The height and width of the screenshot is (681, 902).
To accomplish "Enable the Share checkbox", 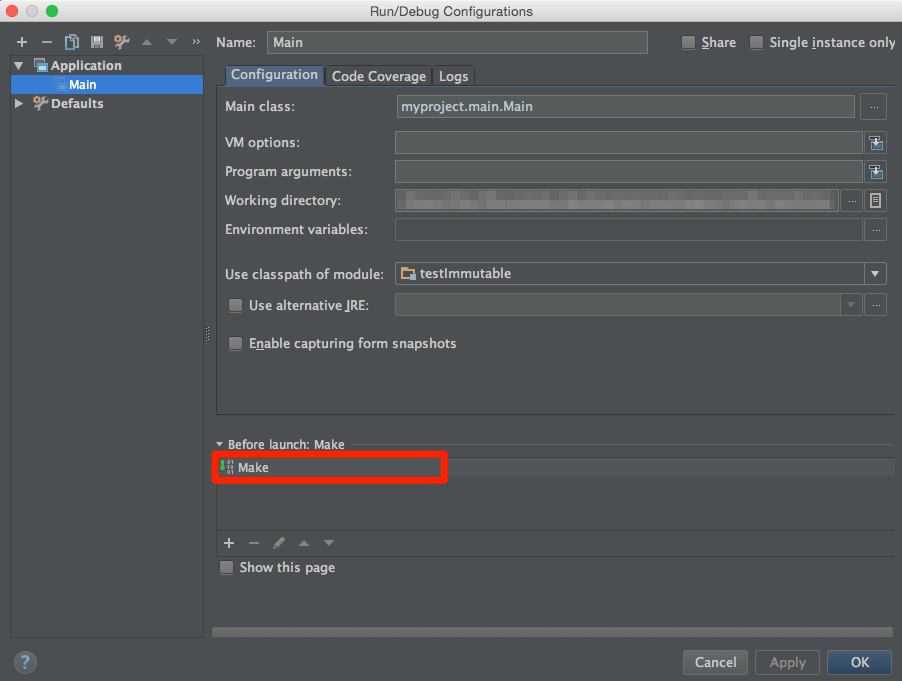I will pyautogui.click(x=688, y=42).
